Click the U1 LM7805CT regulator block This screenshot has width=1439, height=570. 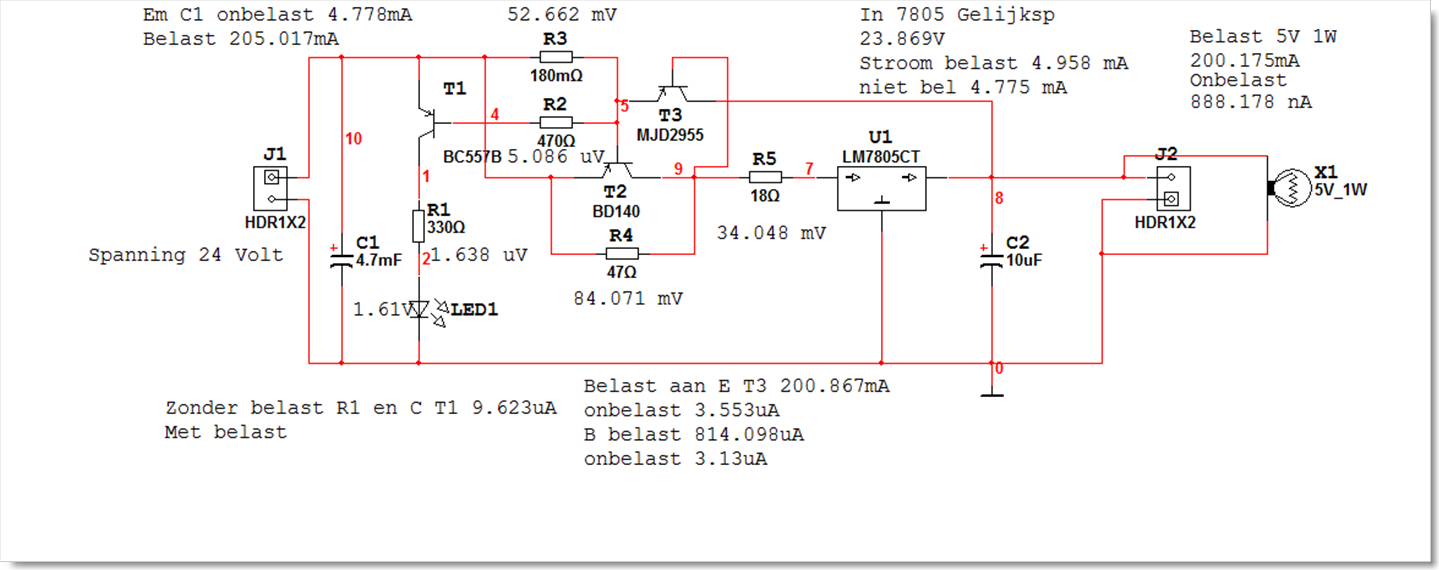[x=881, y=187]
